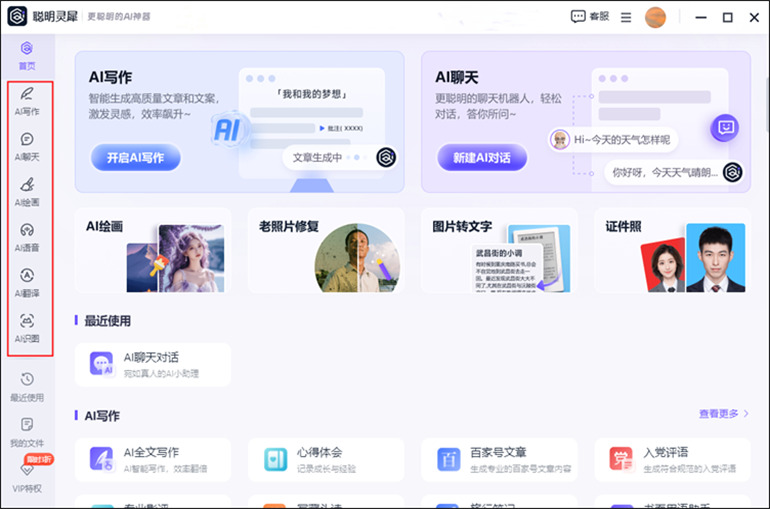770x509 pixels.
Task: Click the 更聪明的AI神器 slogan text
Action: (119, 17)
